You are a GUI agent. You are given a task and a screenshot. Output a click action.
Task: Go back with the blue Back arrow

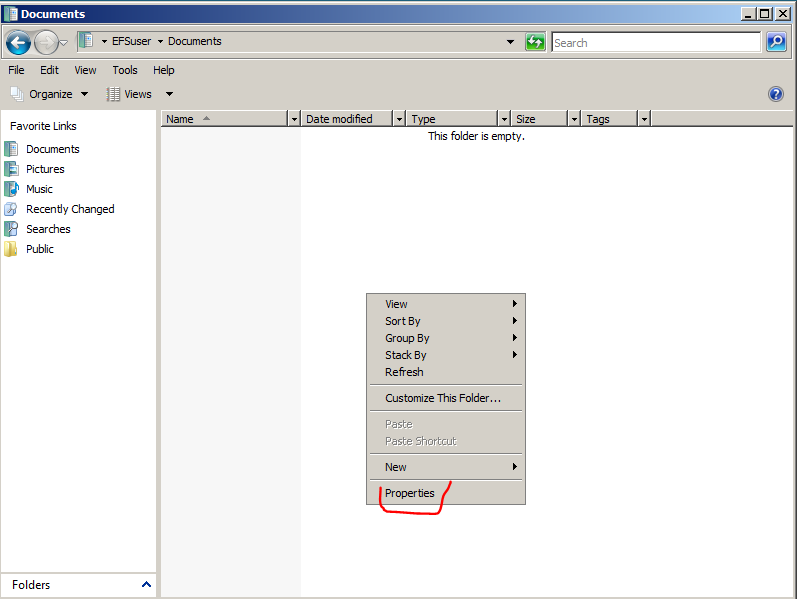coord(18,43)
